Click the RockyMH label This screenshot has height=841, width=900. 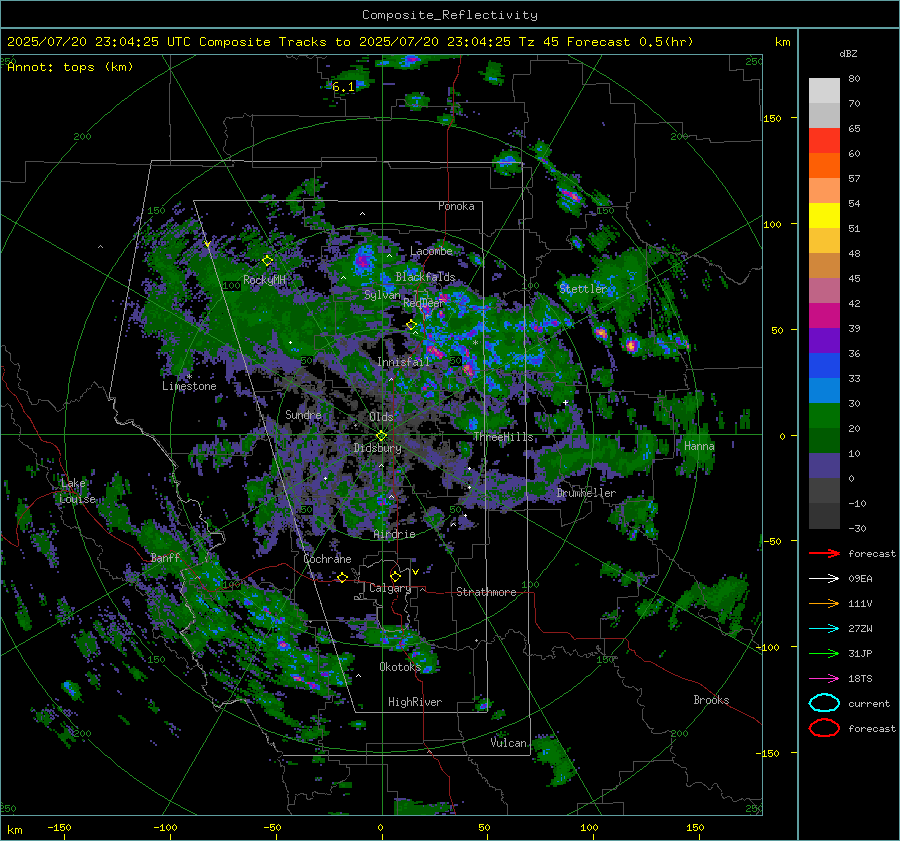pyautogui.click(x=265, y=280)
